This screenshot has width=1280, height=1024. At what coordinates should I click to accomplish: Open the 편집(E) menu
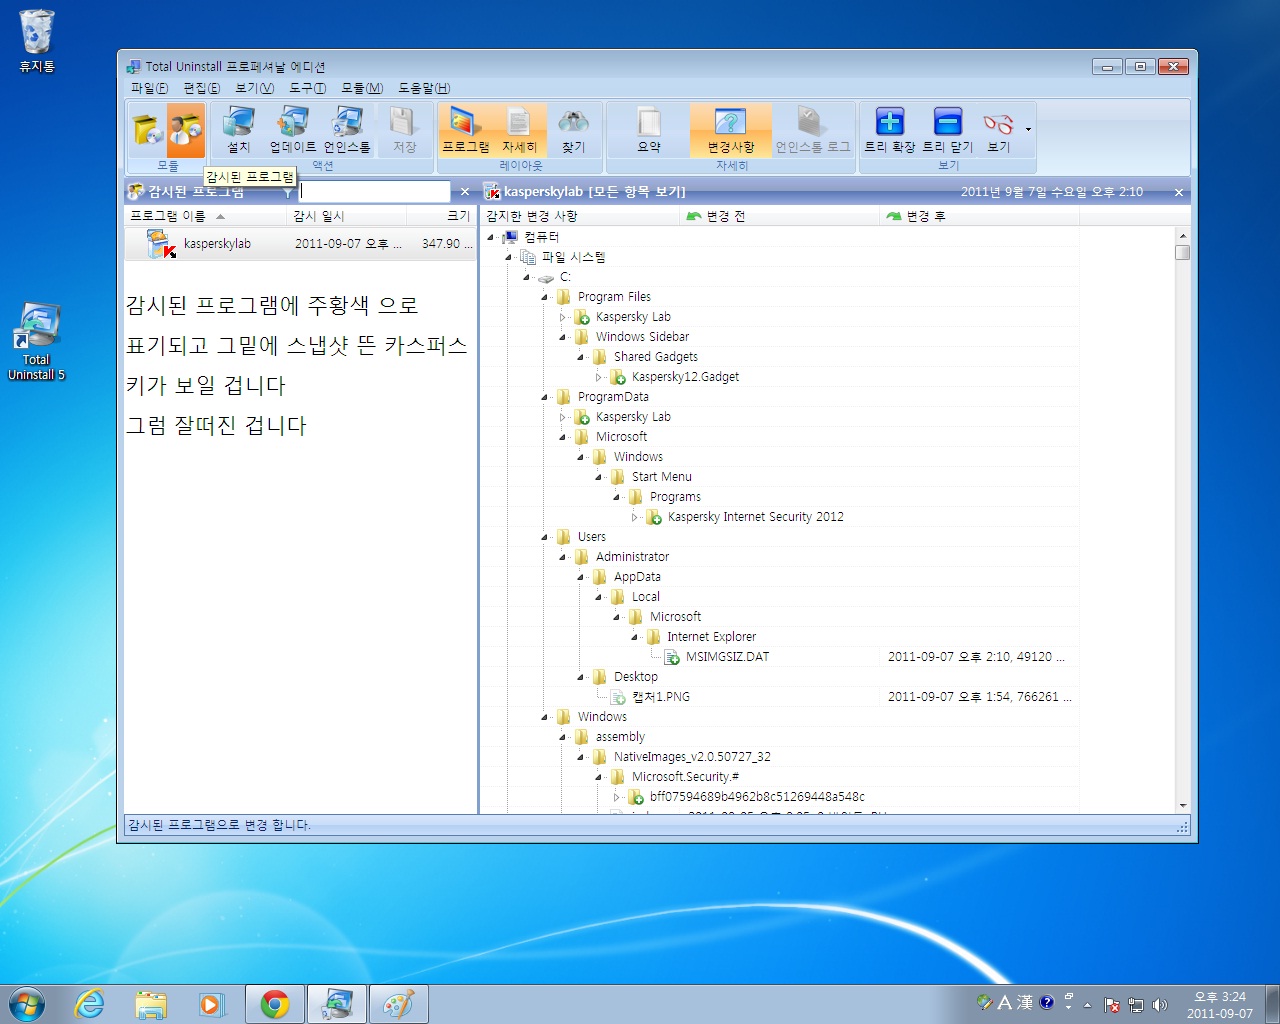pyautogui.click(x=201, y=88)
